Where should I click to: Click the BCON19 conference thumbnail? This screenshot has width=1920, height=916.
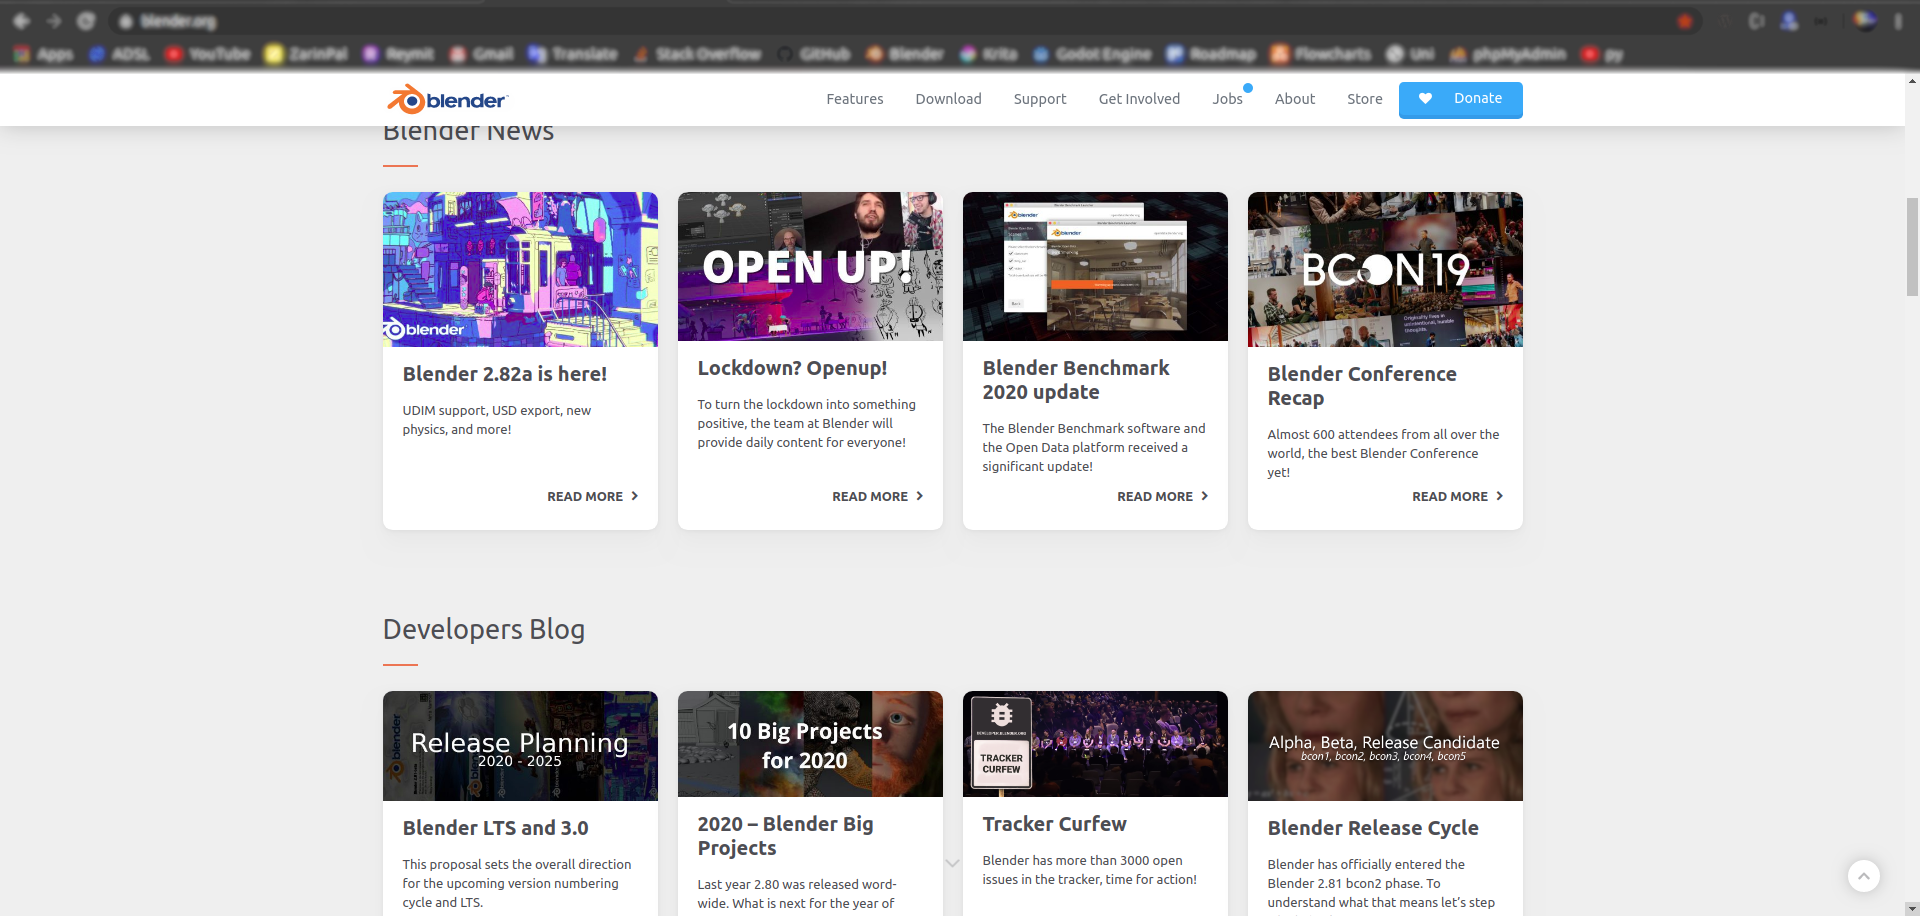(x=1385, y=269)
